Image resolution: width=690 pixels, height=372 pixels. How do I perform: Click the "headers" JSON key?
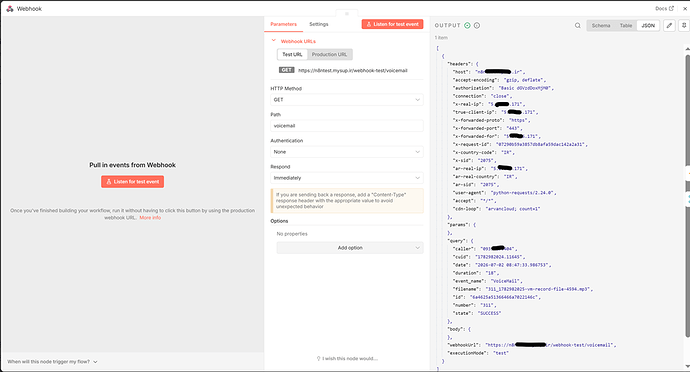(460, 64)
